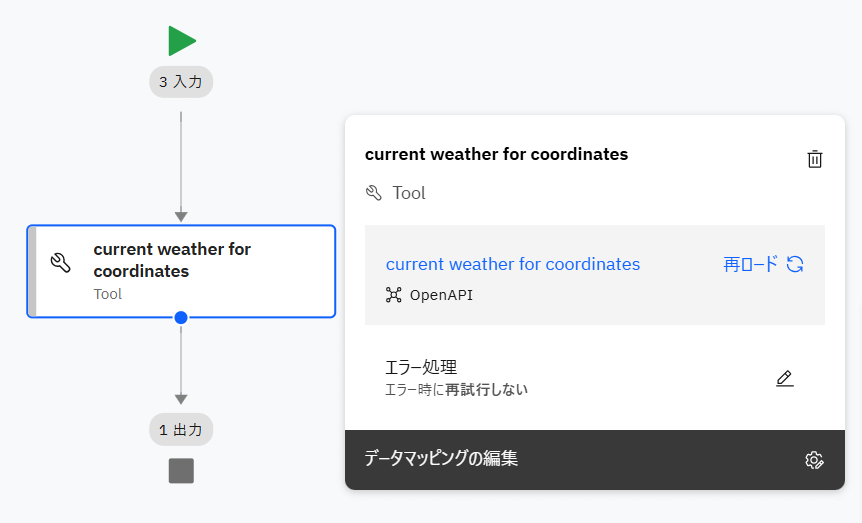
Task: Open the '1 出力' outputs badge
Action: tap(181, 430)
